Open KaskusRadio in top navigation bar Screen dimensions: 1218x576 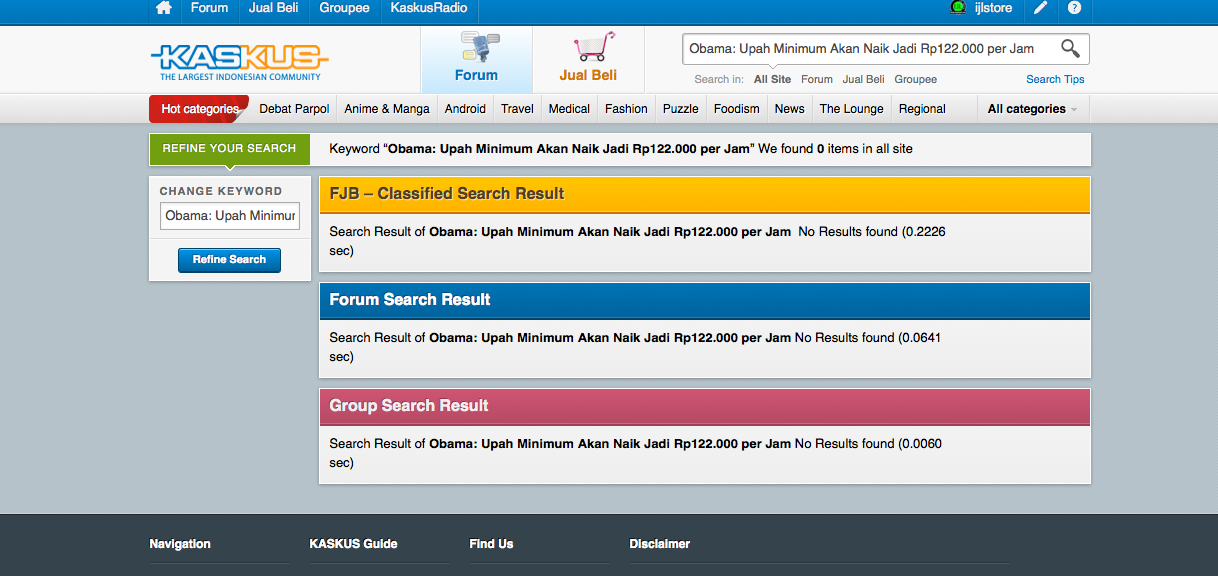coord(429,8)
